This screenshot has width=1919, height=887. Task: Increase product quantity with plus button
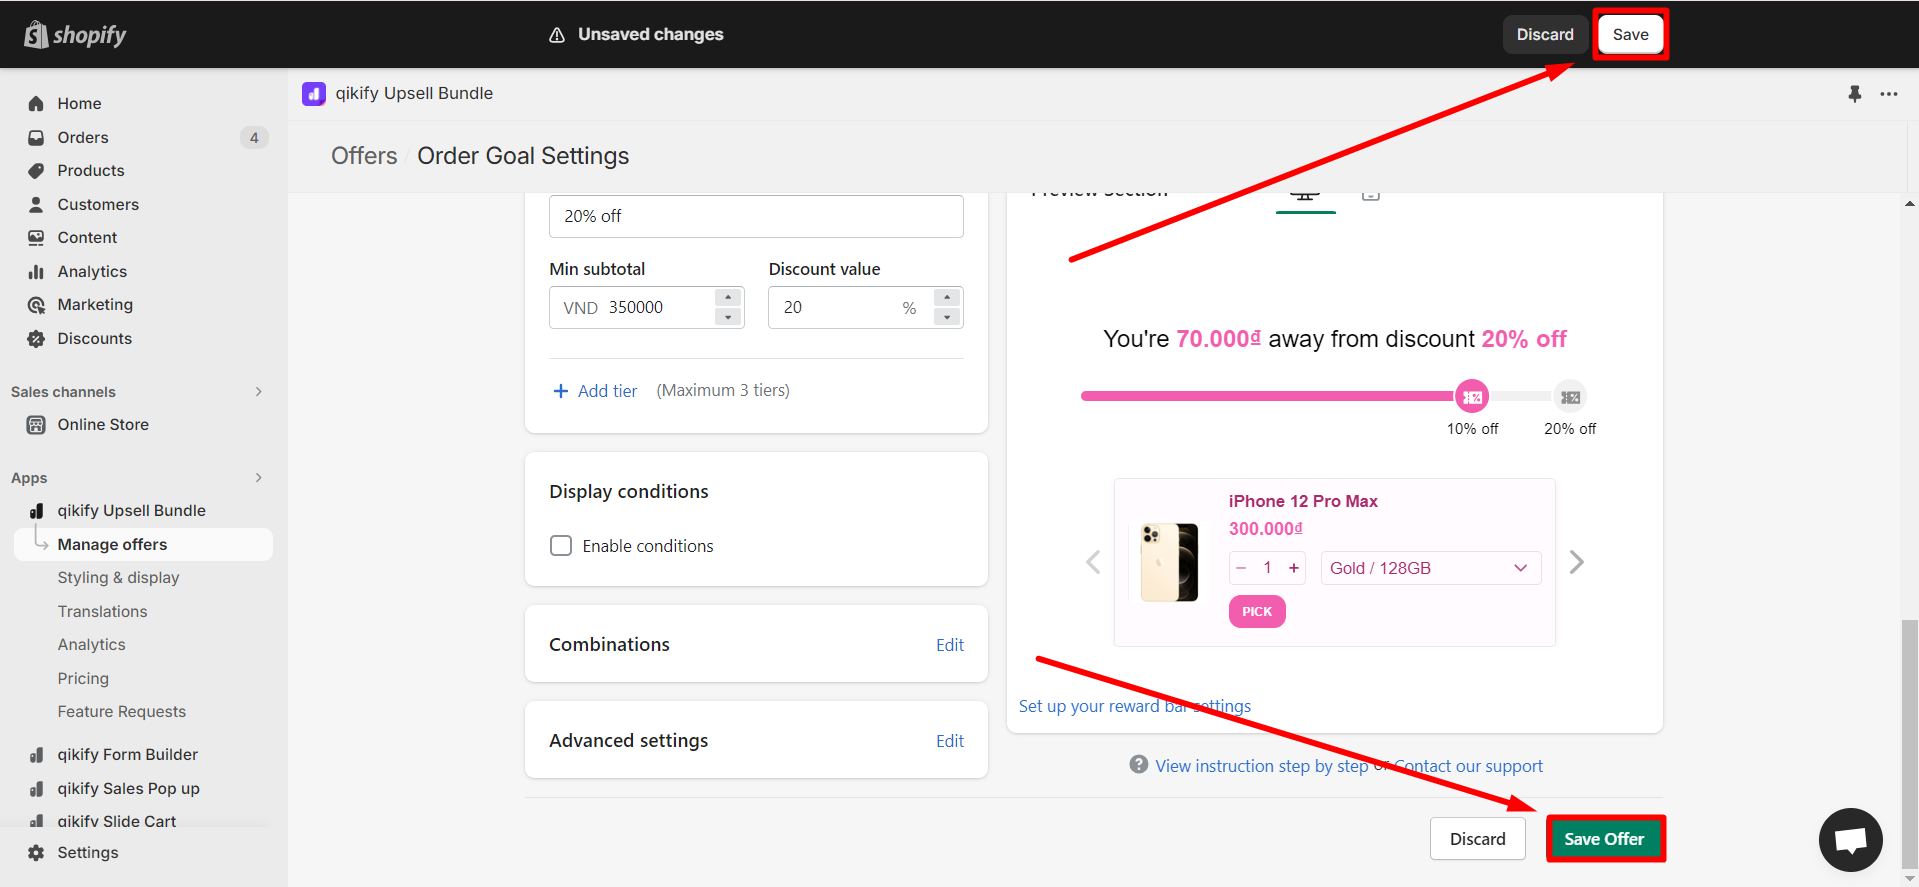coord(1294,568)
